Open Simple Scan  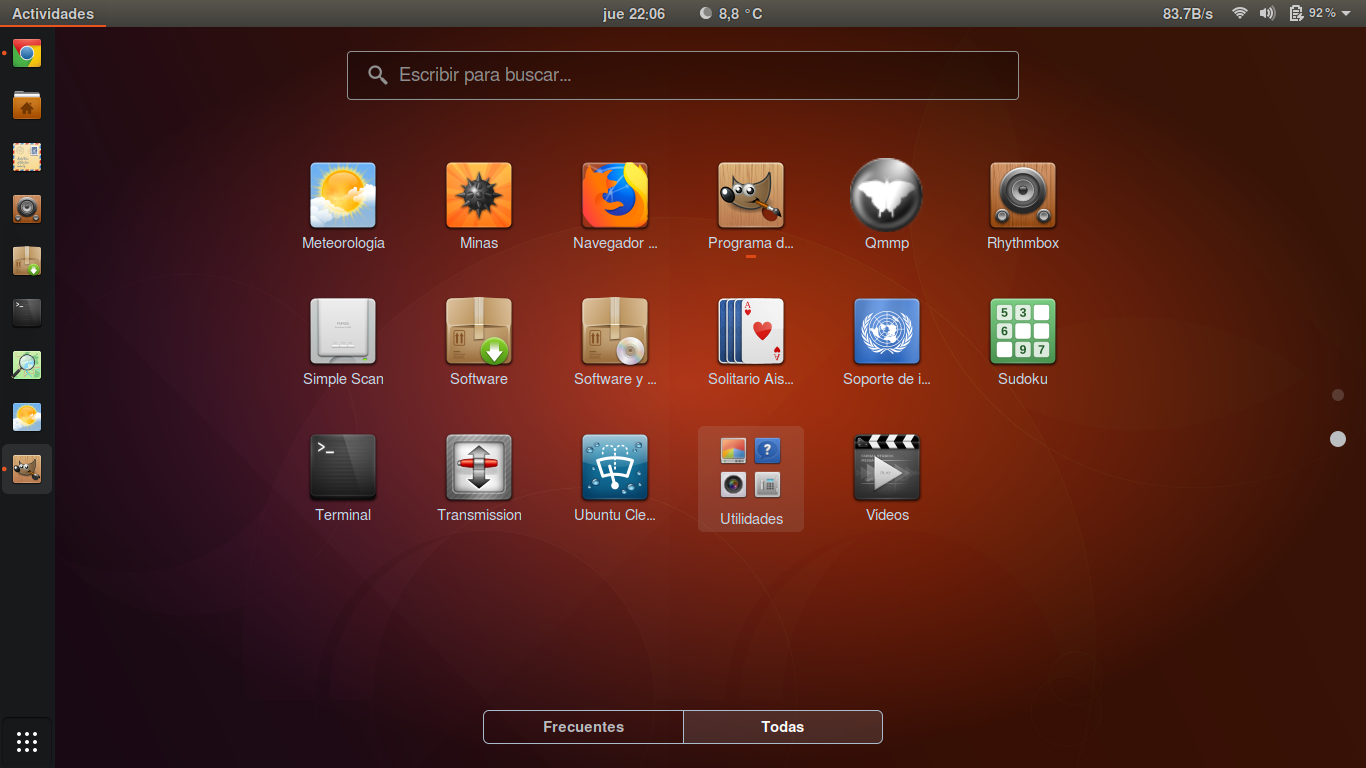click(343, 331)
